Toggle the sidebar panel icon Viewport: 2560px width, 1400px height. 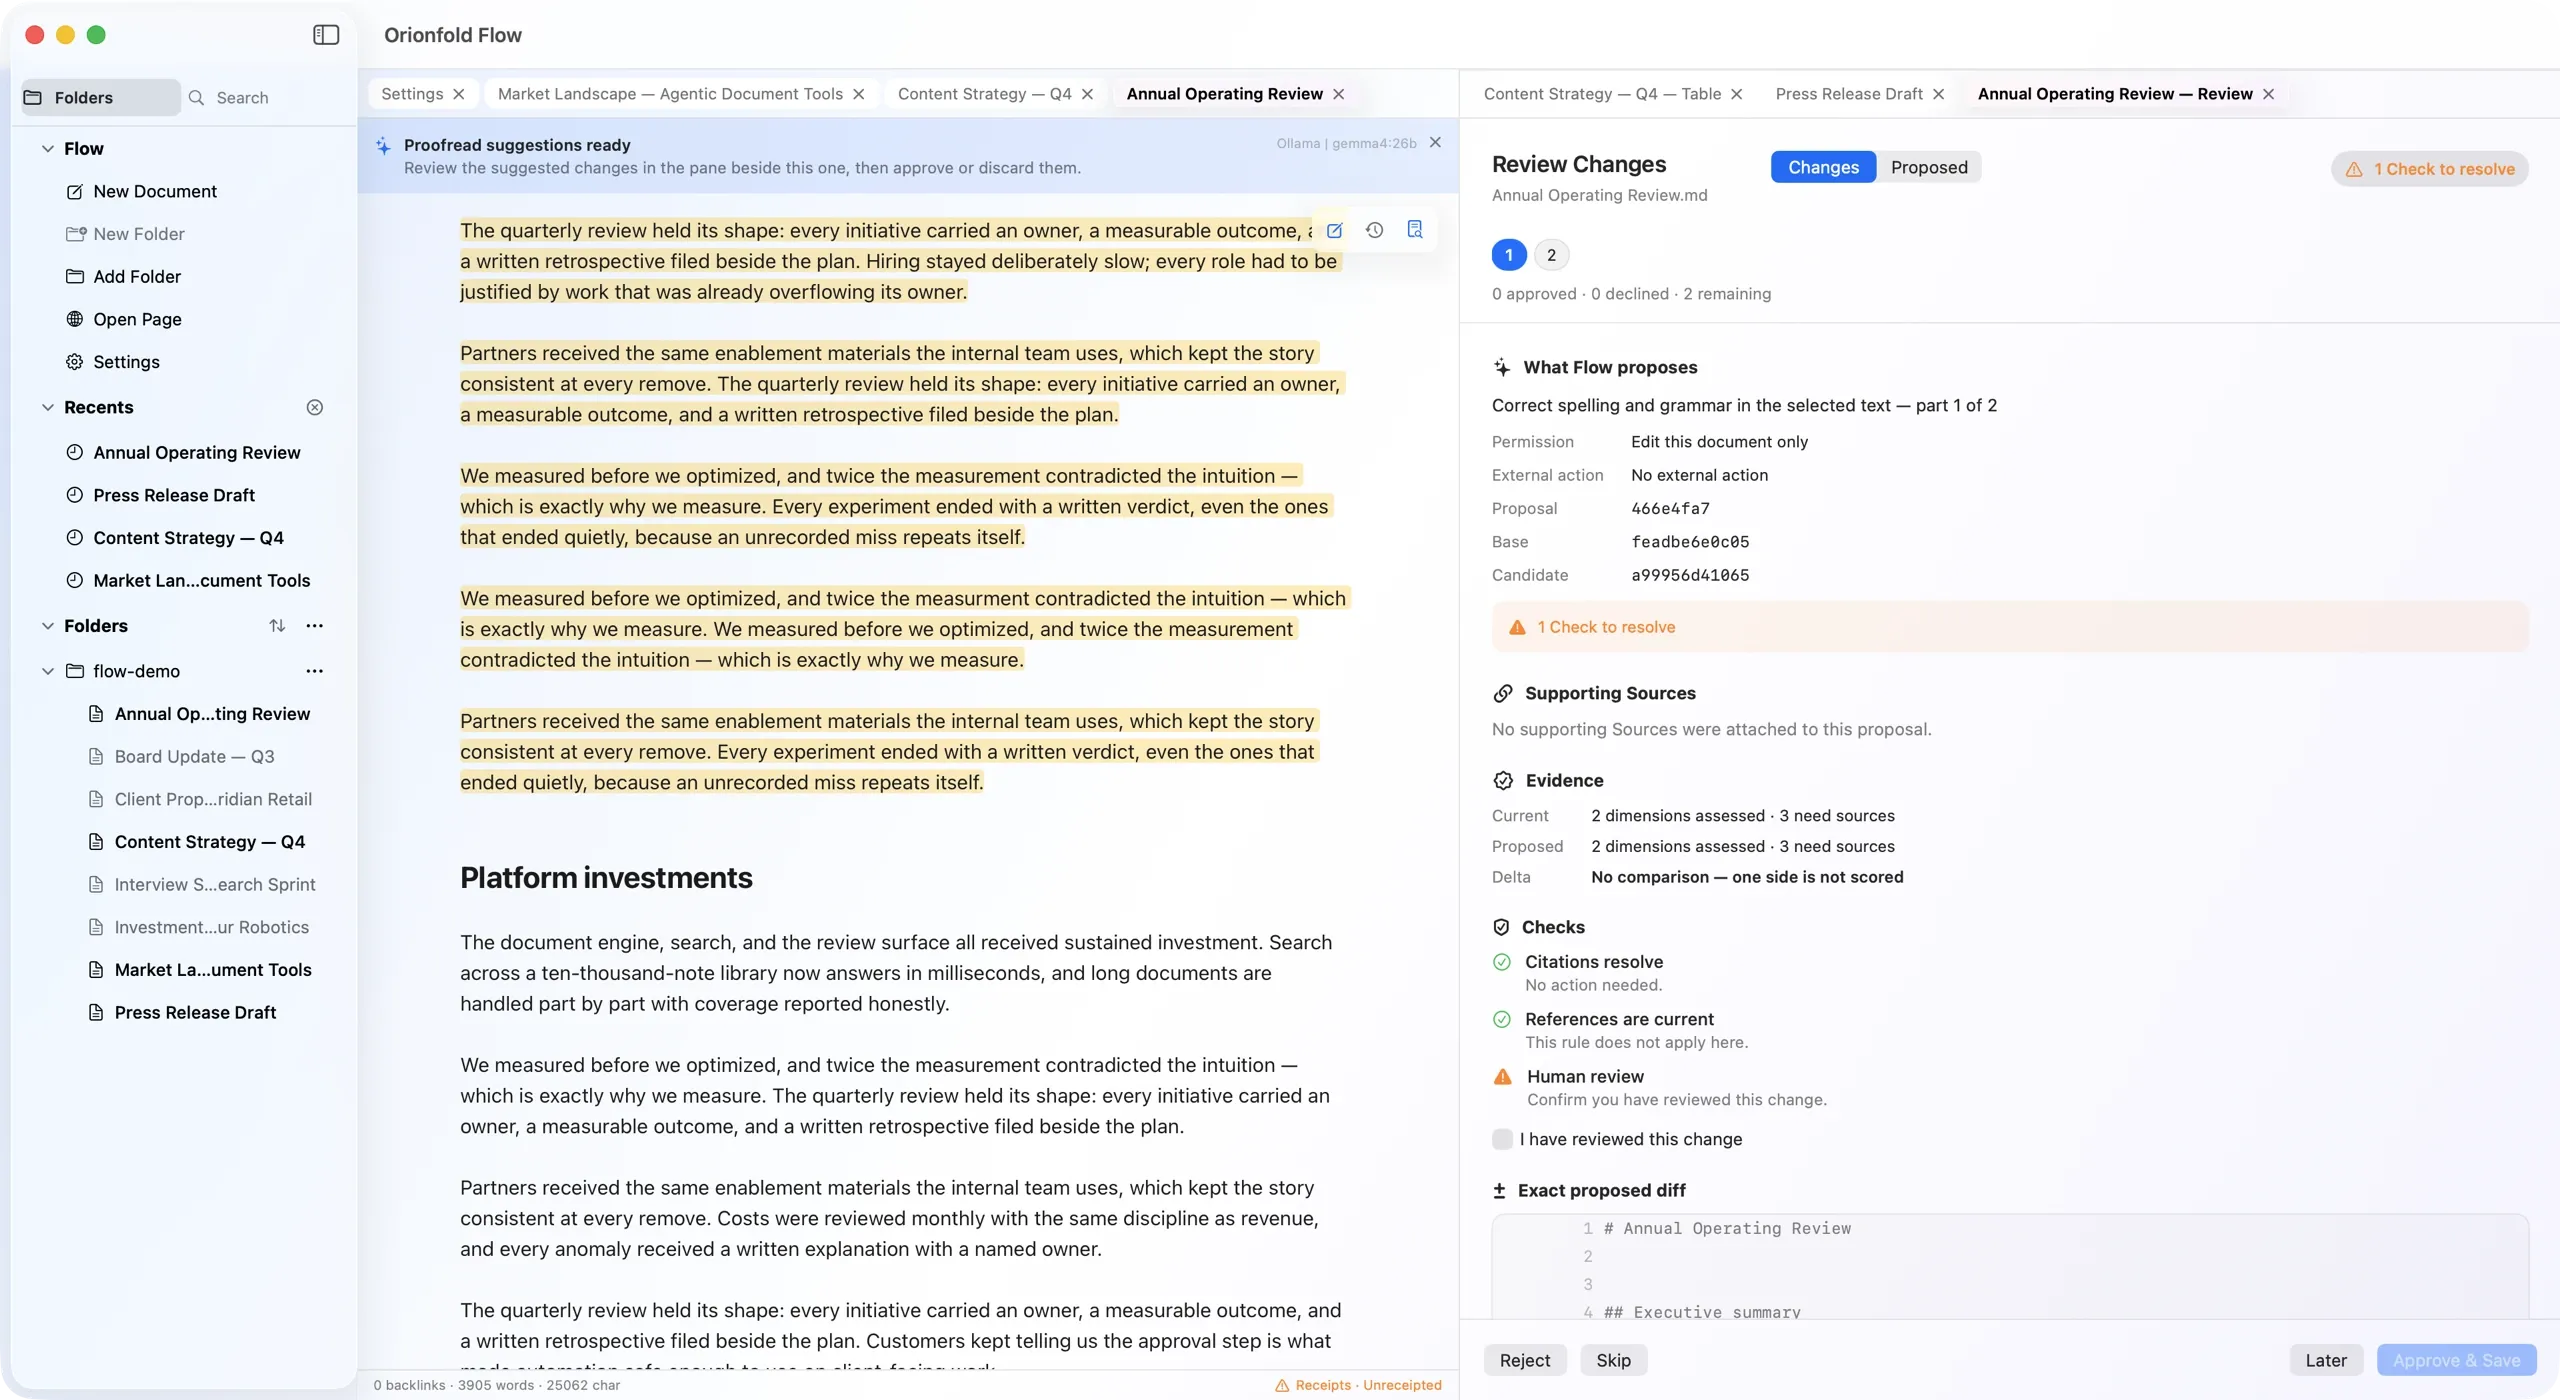click(326, 35)
